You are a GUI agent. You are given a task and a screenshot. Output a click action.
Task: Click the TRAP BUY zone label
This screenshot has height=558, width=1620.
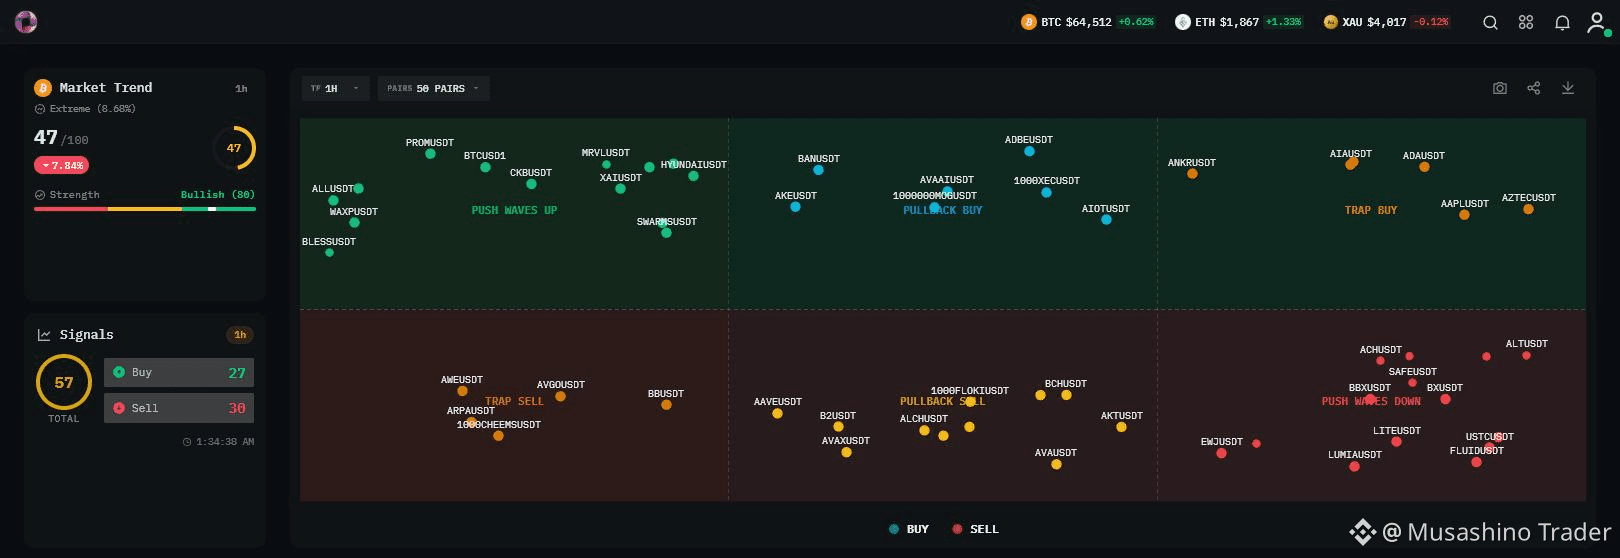pyautogui.click(x=1370, y=210)
